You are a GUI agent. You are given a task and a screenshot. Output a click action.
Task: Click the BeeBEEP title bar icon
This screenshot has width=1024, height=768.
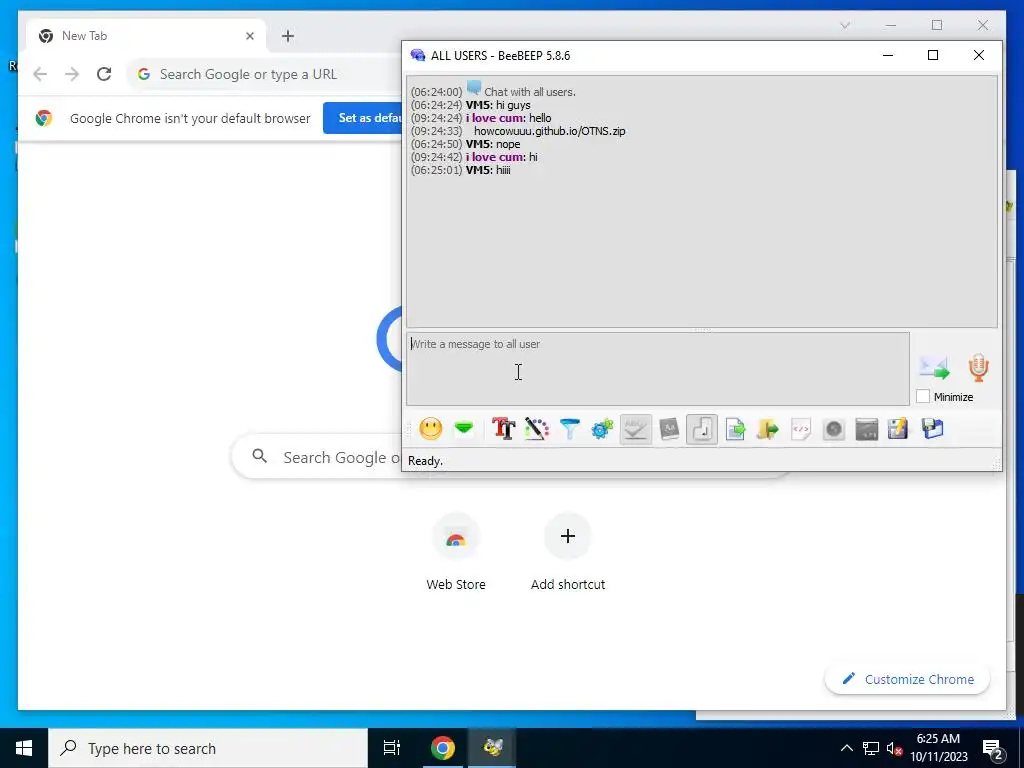tap(418, 56)
